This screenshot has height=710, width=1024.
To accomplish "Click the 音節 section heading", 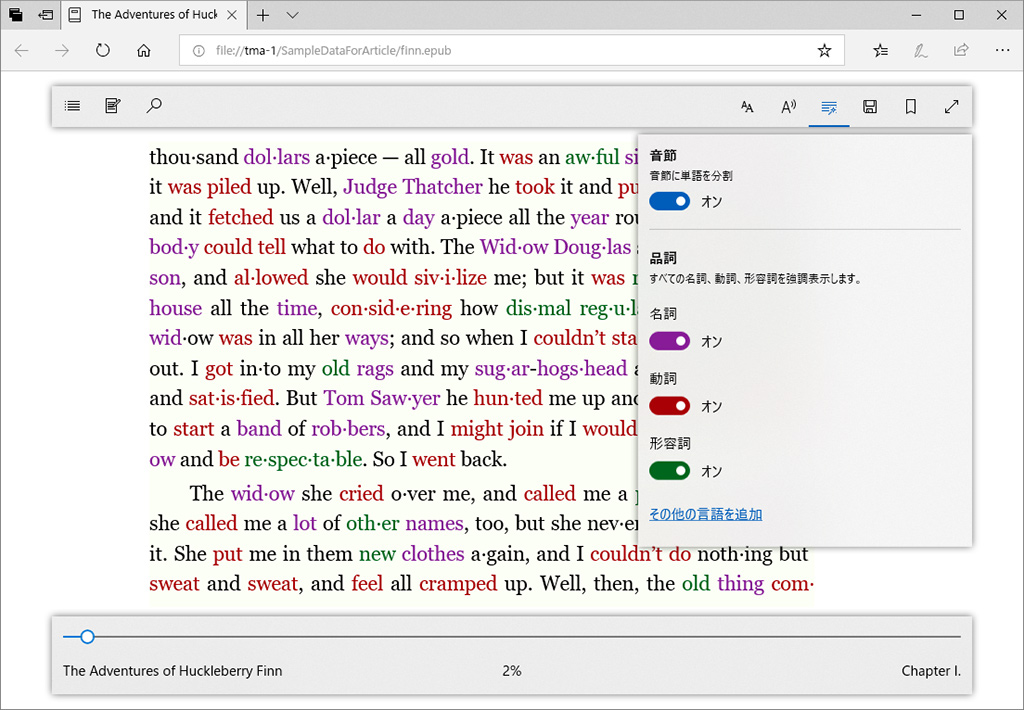I will pyautogui.click(x=663, y=155).
